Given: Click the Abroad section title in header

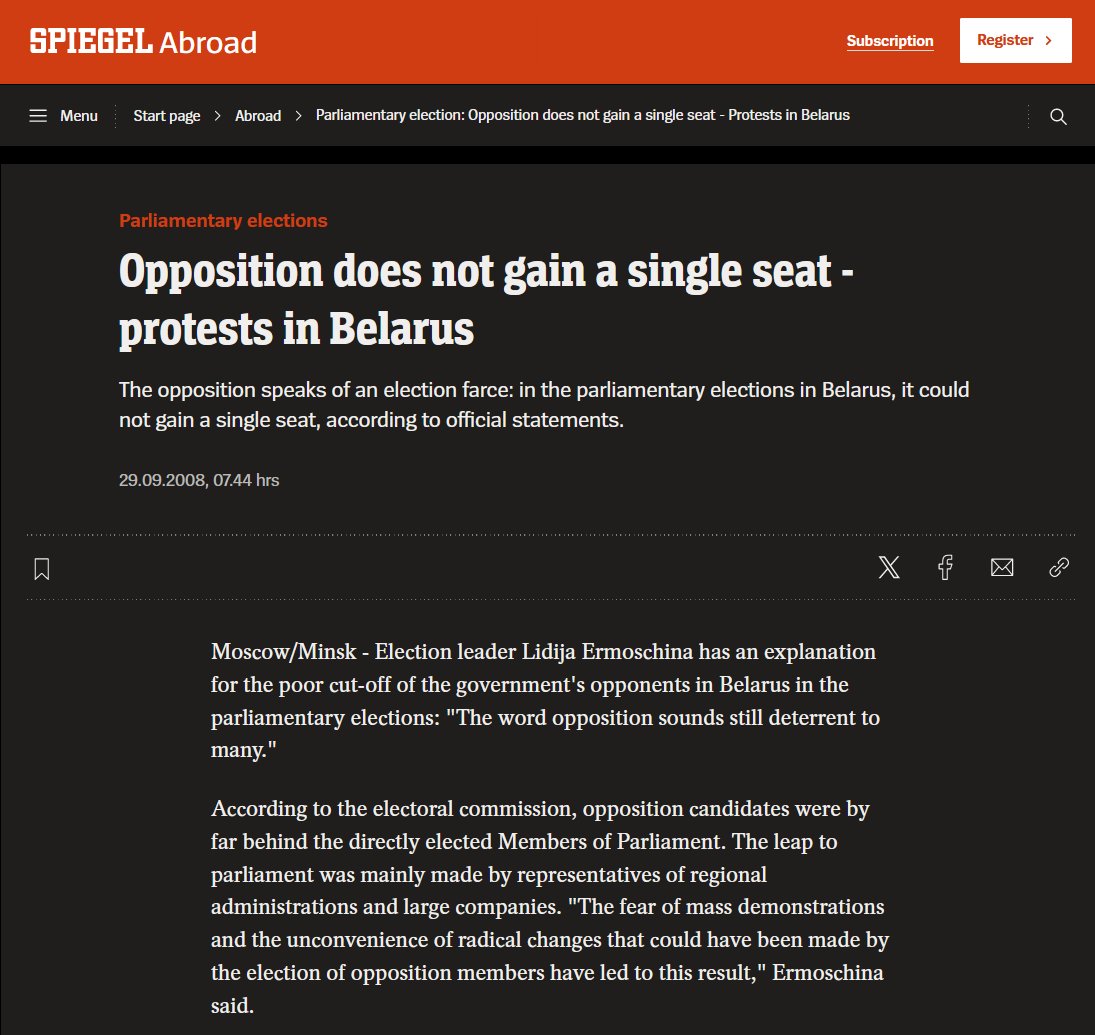Looking at the screenshot, I should 208,43.
